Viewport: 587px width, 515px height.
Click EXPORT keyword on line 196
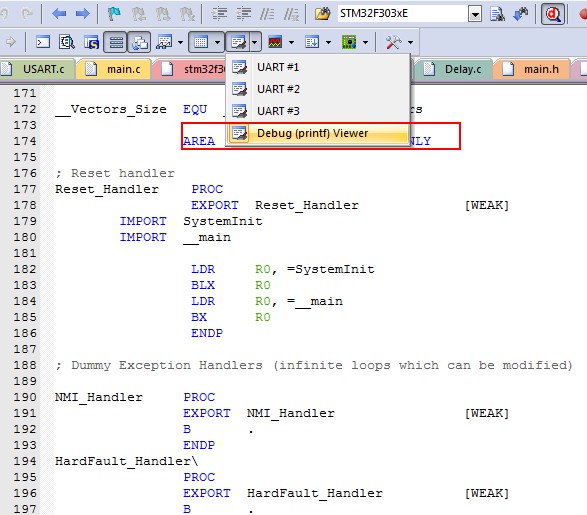(x=207, y=493)
